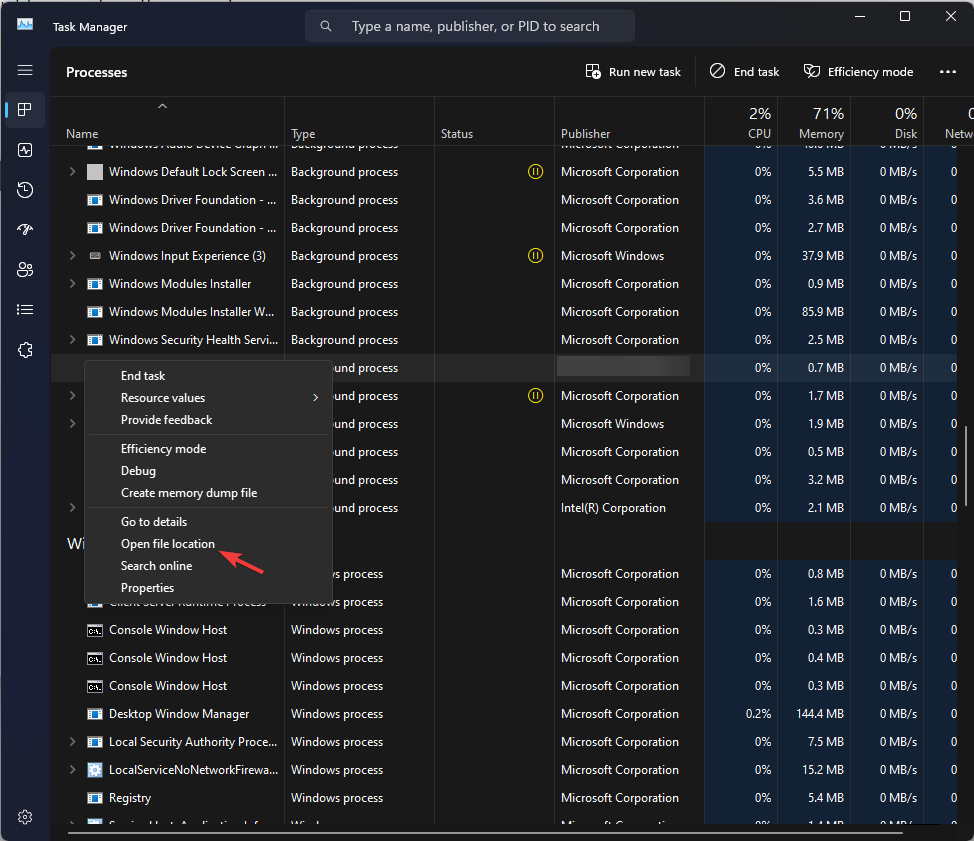Open the Details list sidebar icon

point(25,309)
